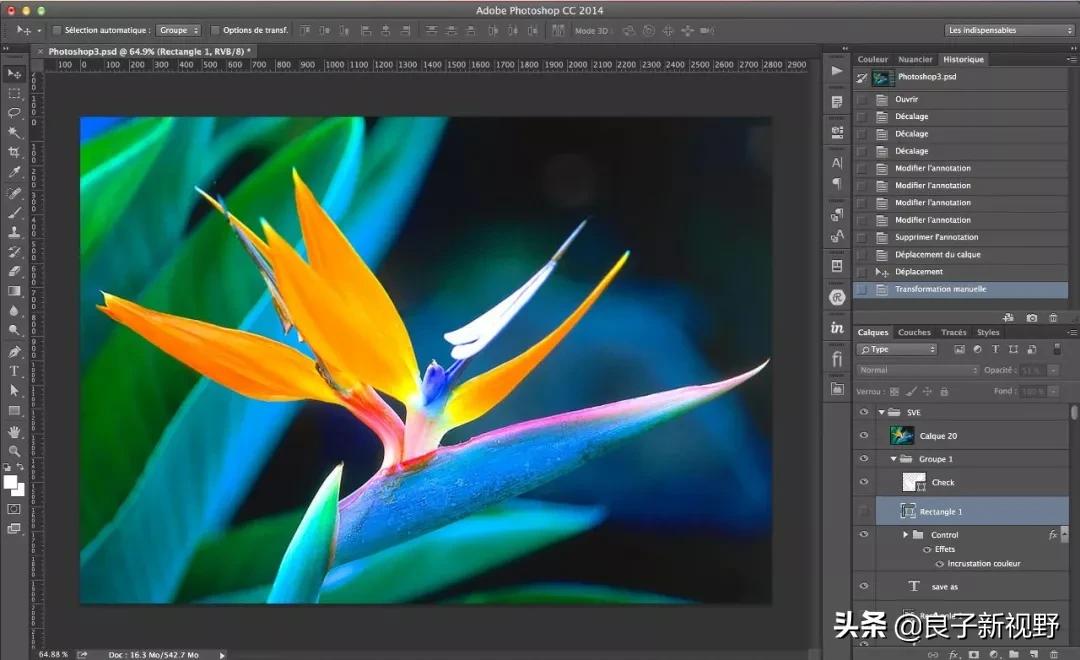
Task: Open the Groupe dropdown in options bar
Action: pyautogui.click(x=179, y=30)
